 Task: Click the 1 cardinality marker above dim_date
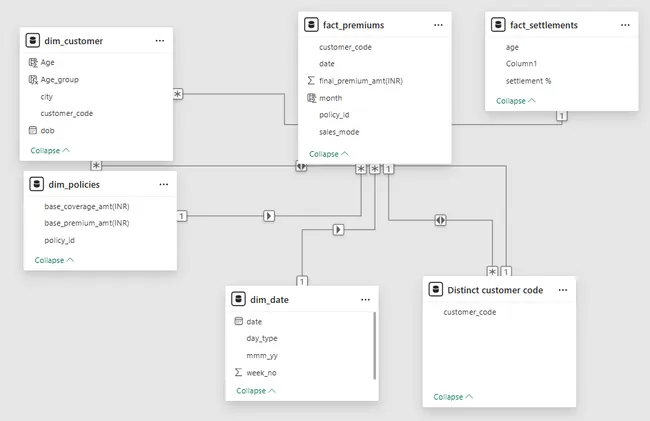302,281
